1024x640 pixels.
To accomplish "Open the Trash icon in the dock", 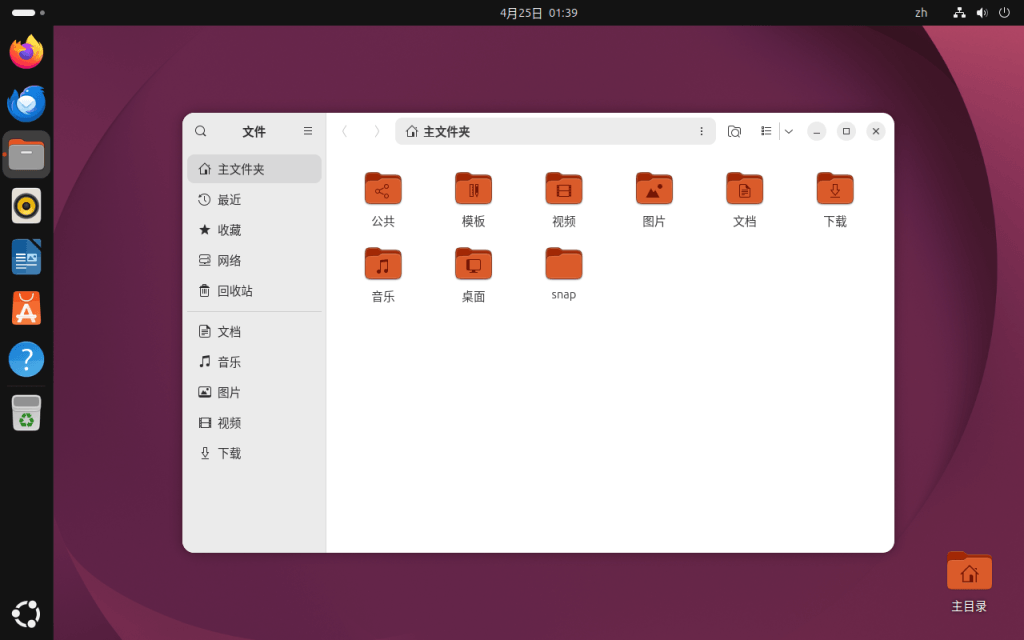I will [x=26, y=413].
